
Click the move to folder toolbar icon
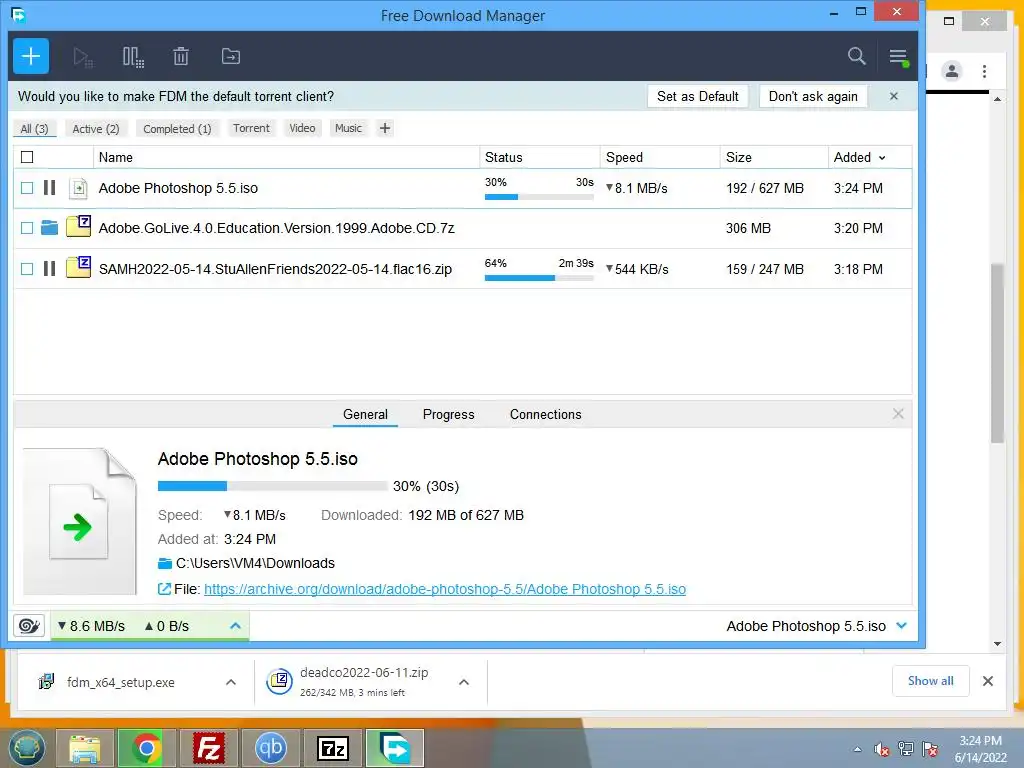click(231, 57)
